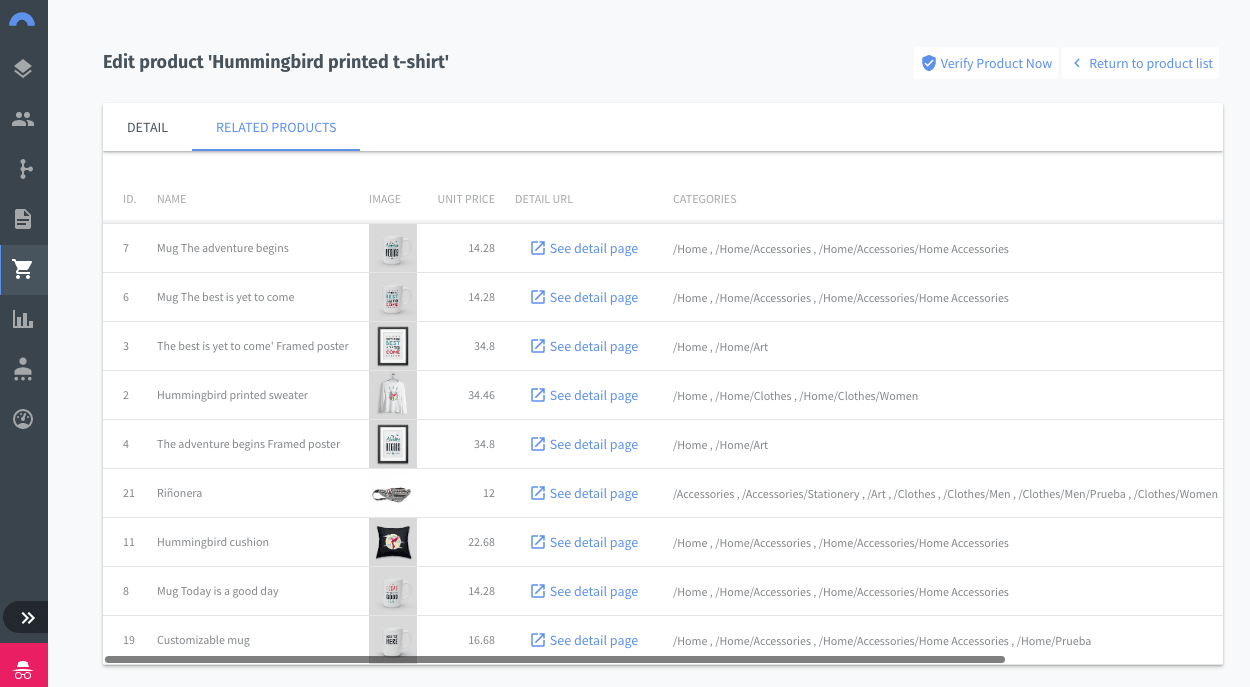Image resolution: width=1250 pixels, height=687 pixels.
Task: Click the app logo at sidebar top
Action: tap(22, 19)
